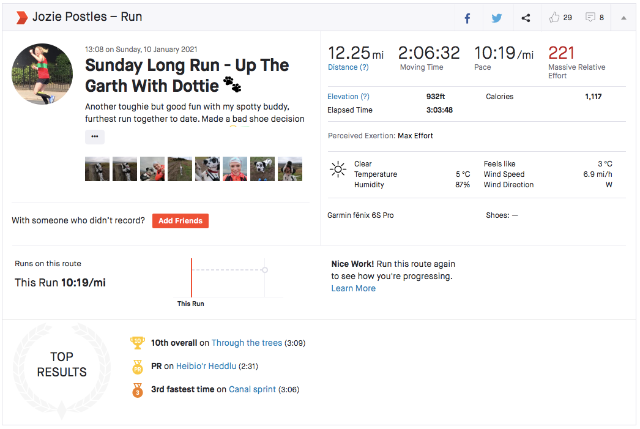Expand the description with the ellipsis button
The height and width of the screenshot is (429, 640).
[x=95, y=137]
